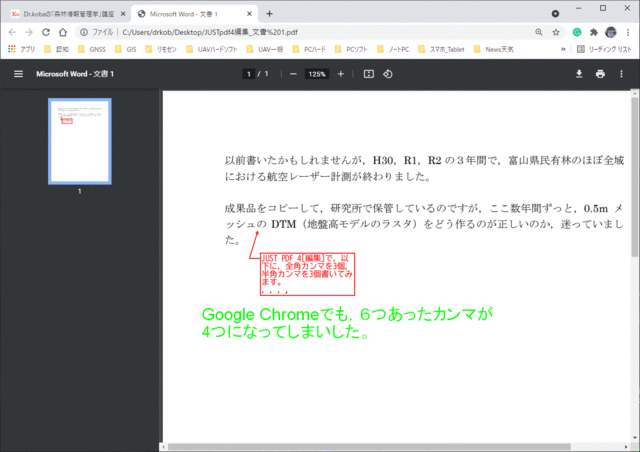This screenshot has width=640, height=452.
Task: Close the Microsoft Word - 文書 1 tab
Action: click(x=249, y=14)
